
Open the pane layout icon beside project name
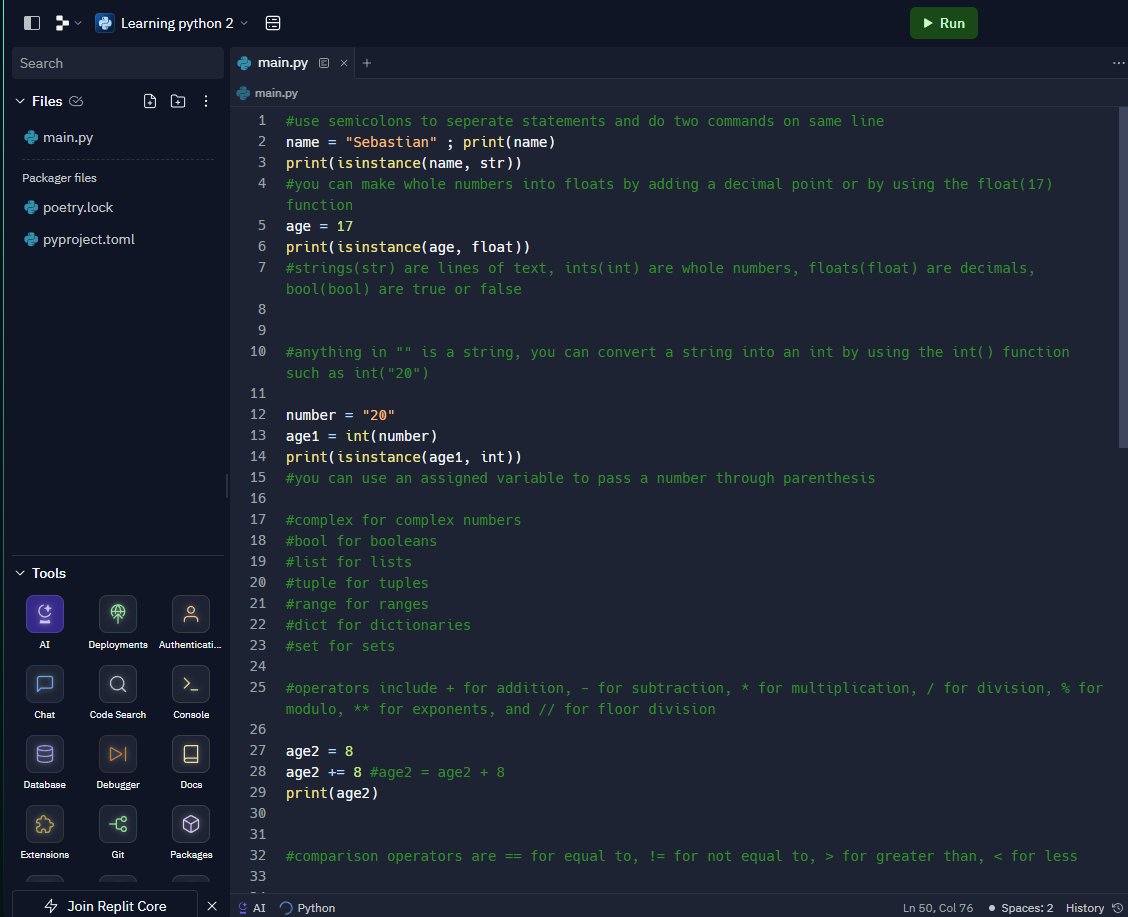273,23
